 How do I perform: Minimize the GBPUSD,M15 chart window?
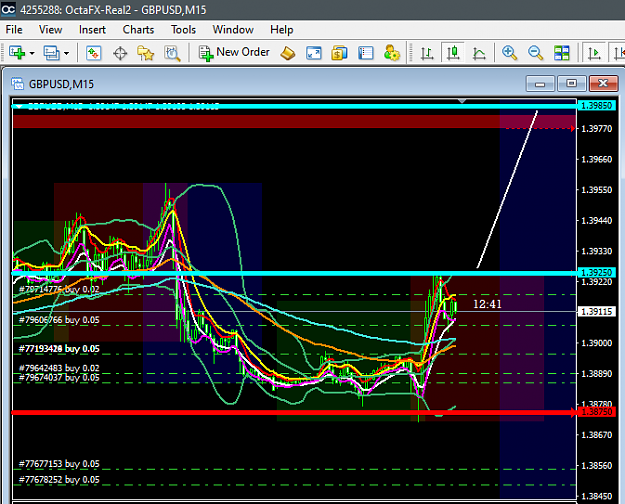540,83
